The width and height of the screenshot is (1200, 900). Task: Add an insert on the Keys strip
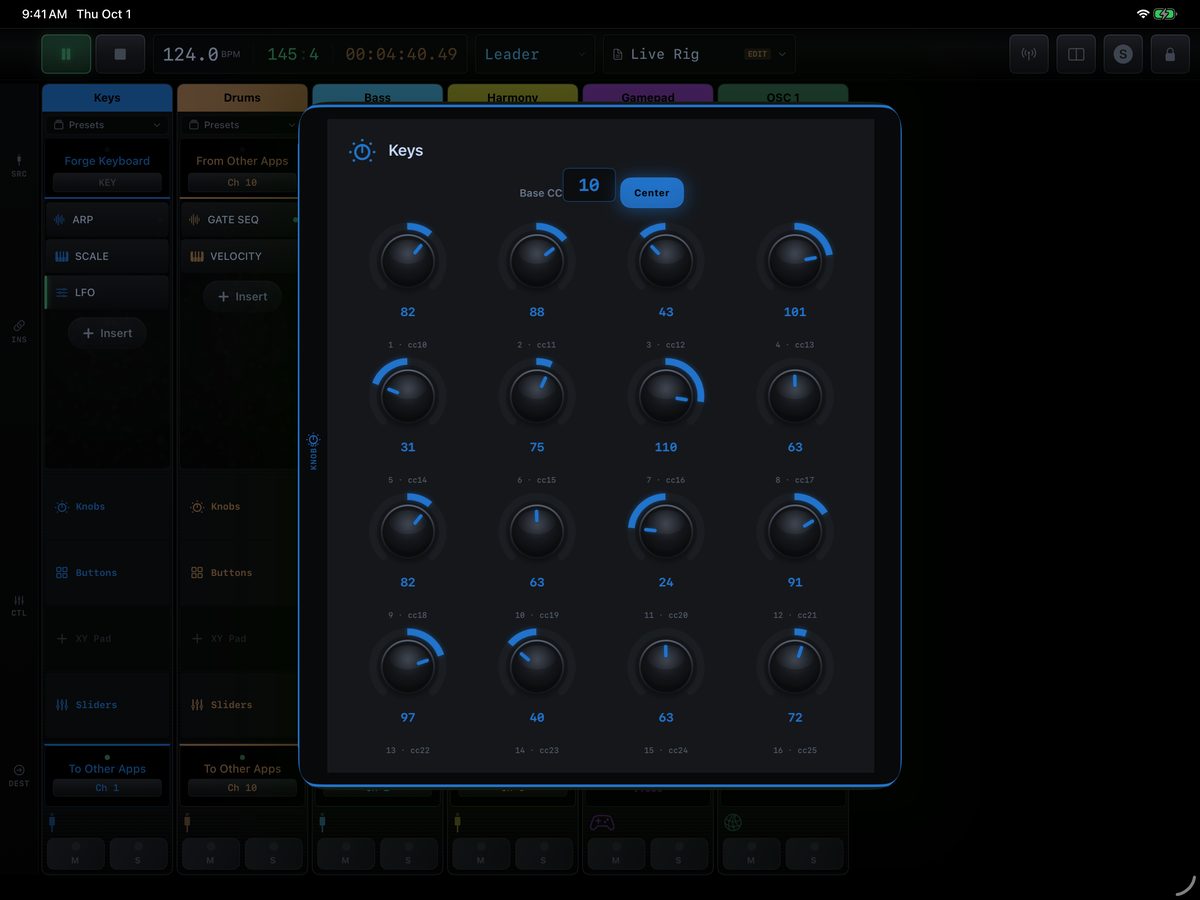click(107, 333)
